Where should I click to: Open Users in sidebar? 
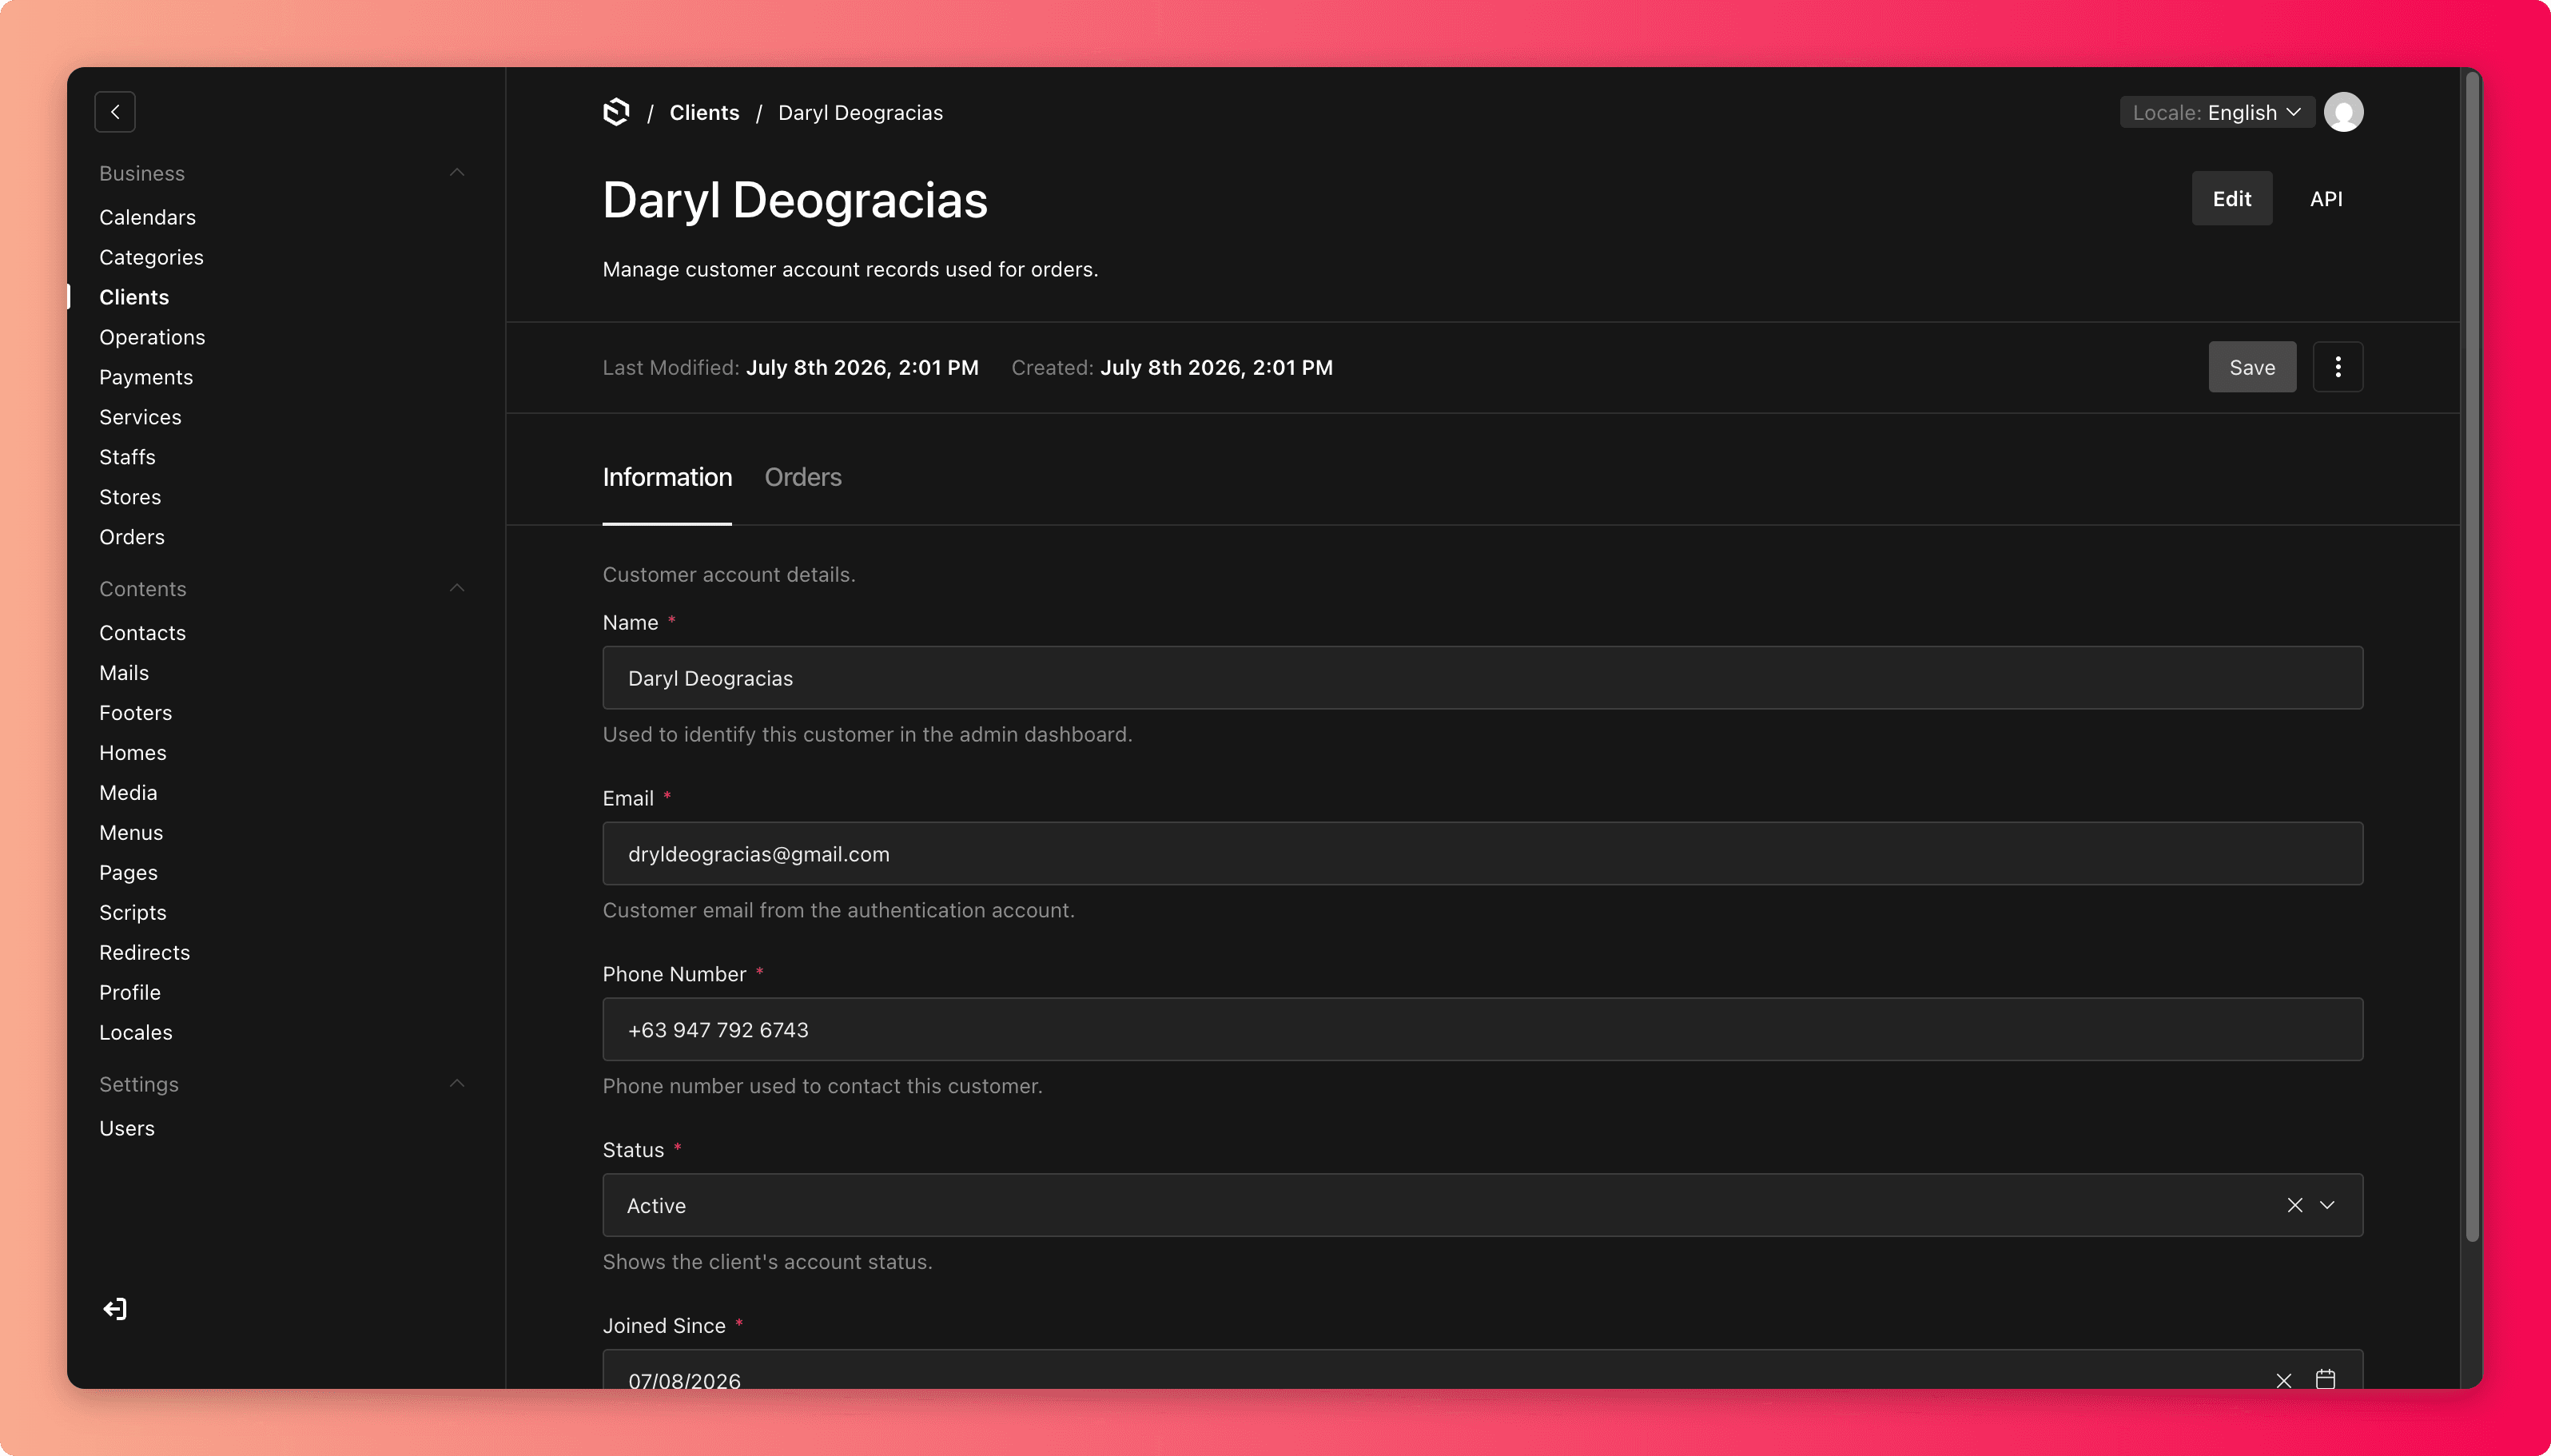(127, 1129)
